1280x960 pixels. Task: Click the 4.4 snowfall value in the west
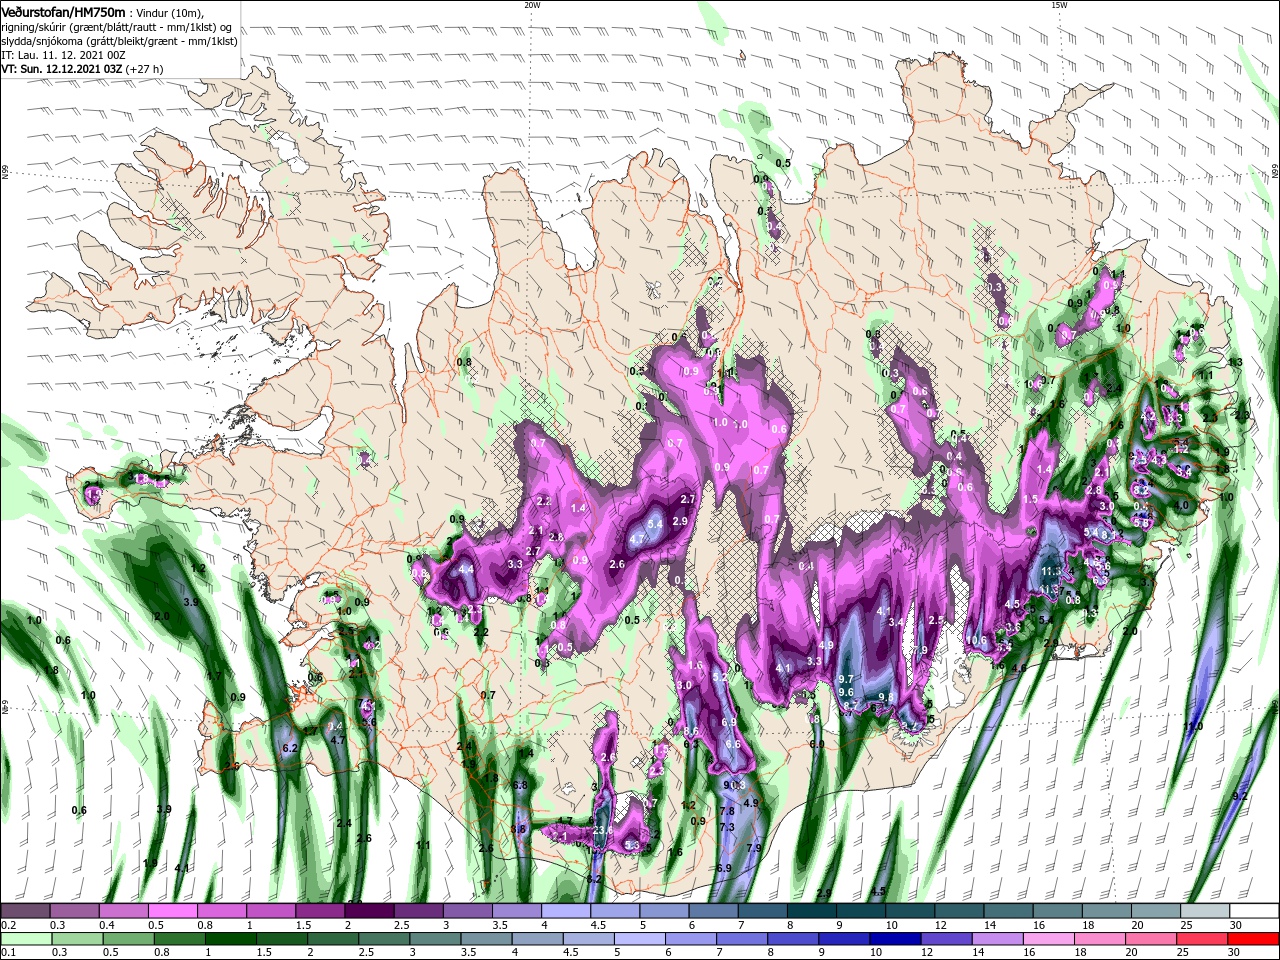(x=465, y=570)
